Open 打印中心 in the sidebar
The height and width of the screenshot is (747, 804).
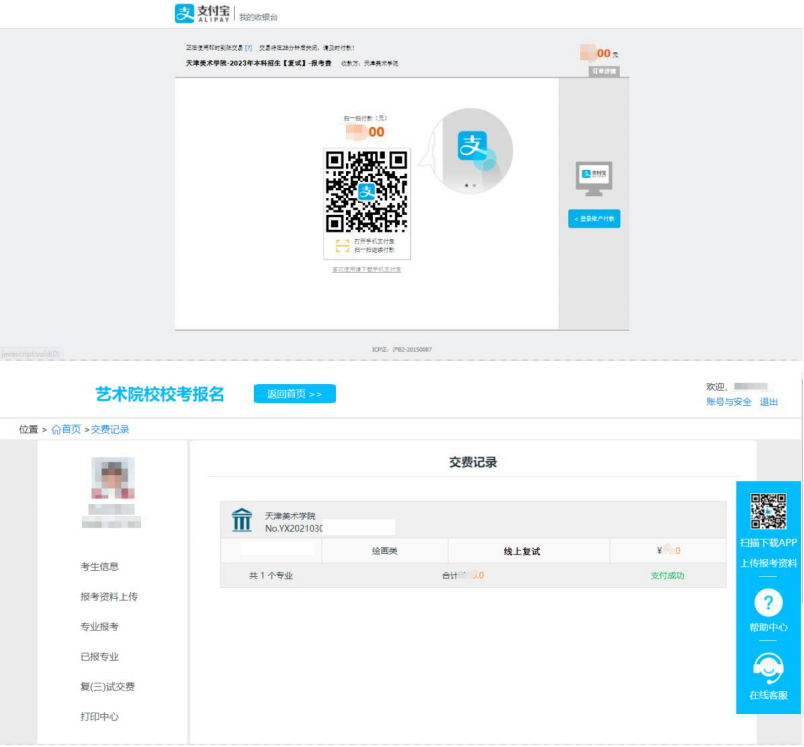click(99, 717)
